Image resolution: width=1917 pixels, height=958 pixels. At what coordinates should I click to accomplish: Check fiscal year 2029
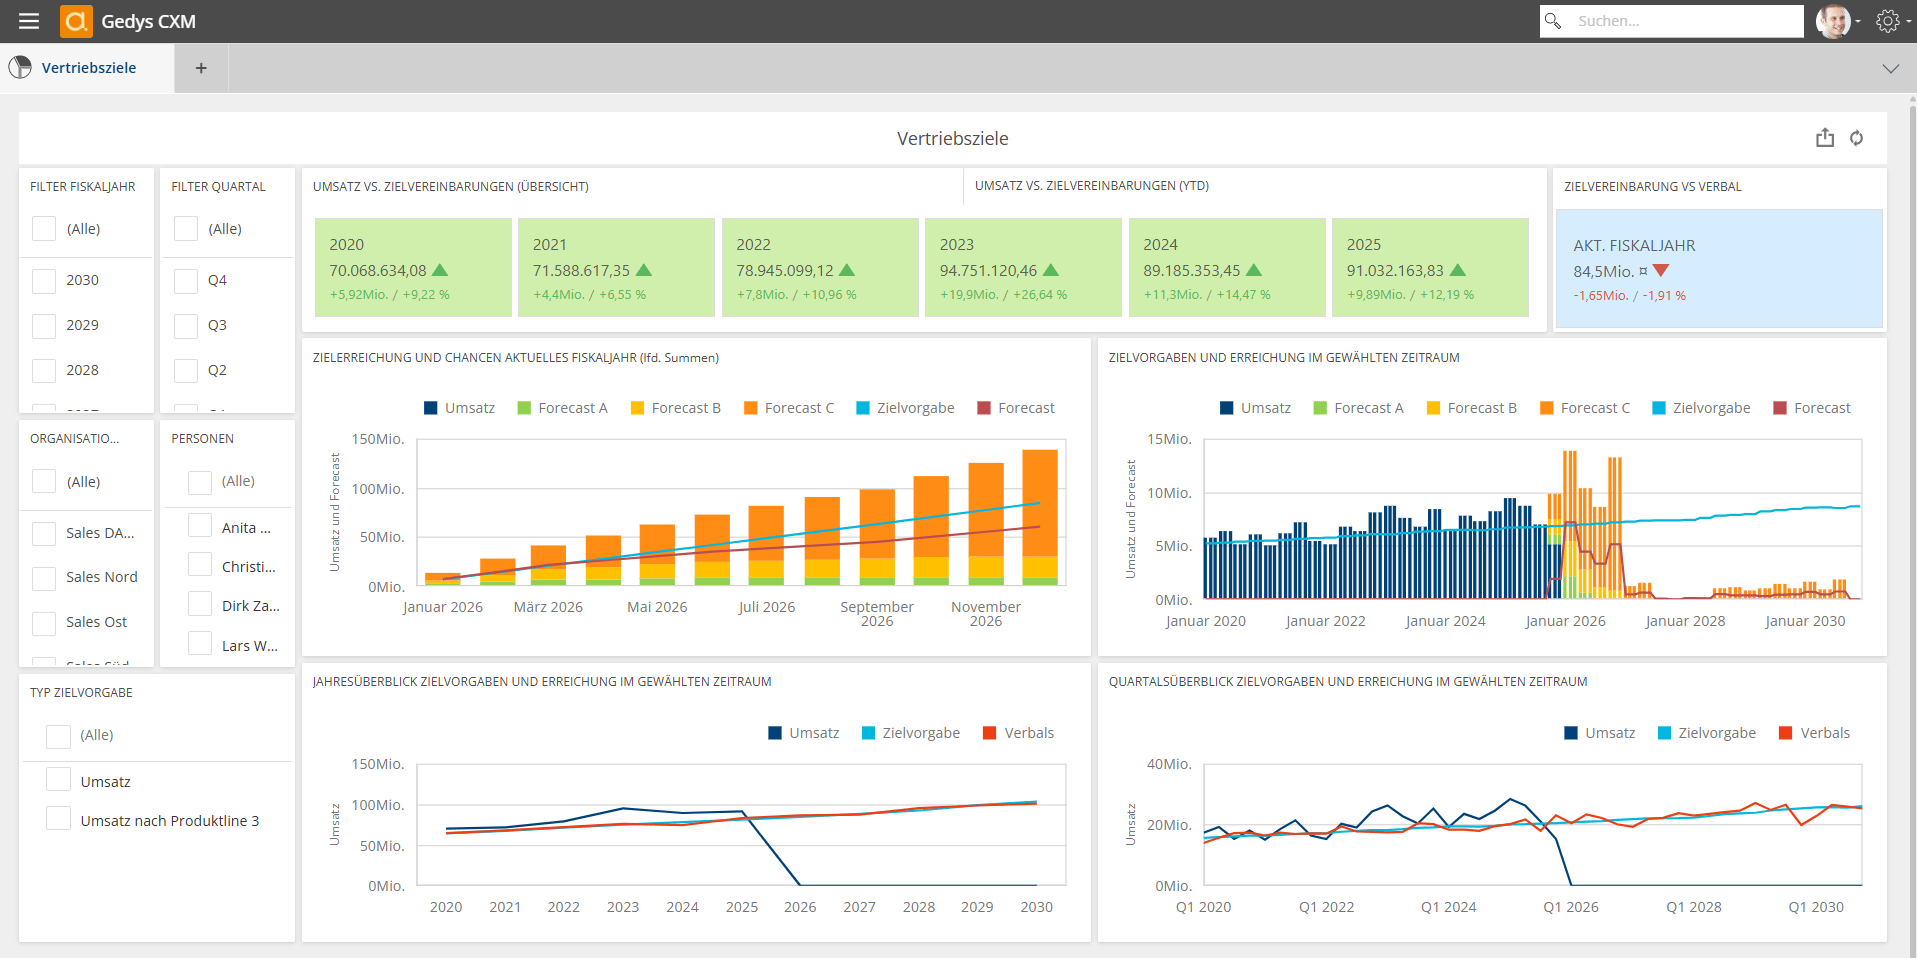point(44,326)
